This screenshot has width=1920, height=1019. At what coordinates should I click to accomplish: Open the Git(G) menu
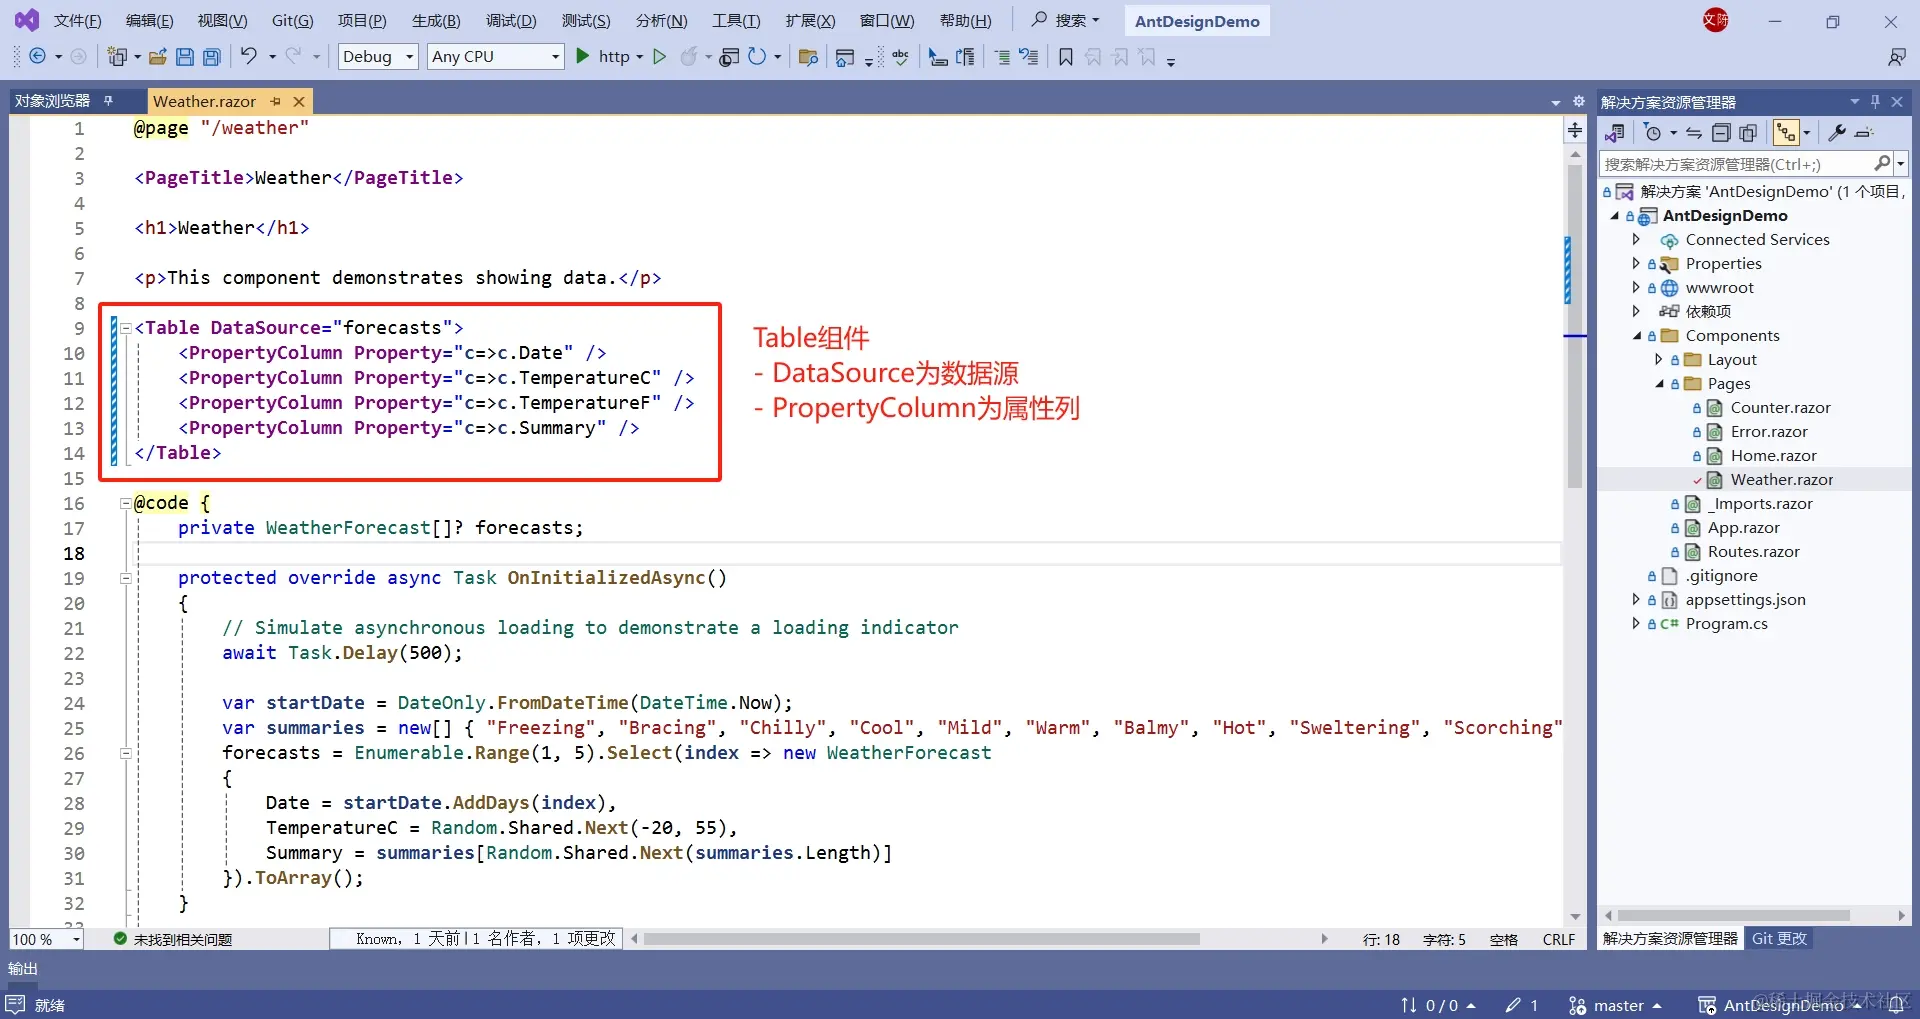tap(293, 21)
